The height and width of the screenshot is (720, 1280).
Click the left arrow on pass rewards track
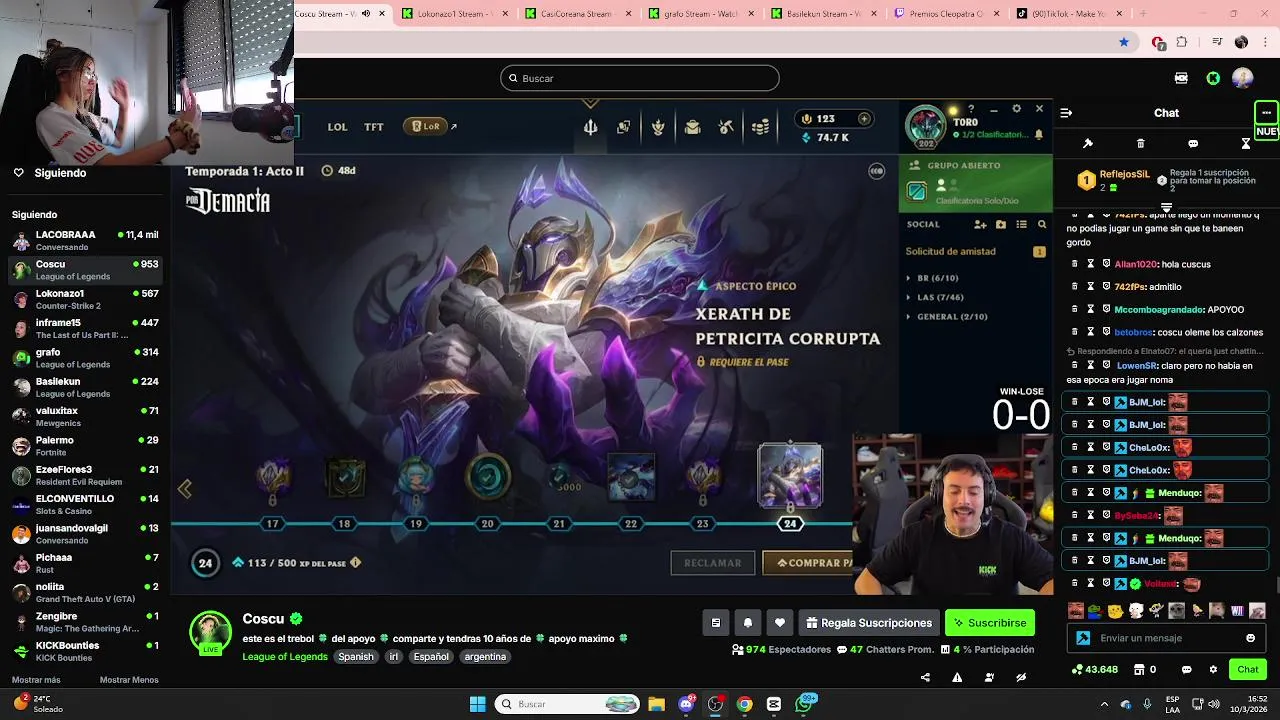(x=185, y=489)
